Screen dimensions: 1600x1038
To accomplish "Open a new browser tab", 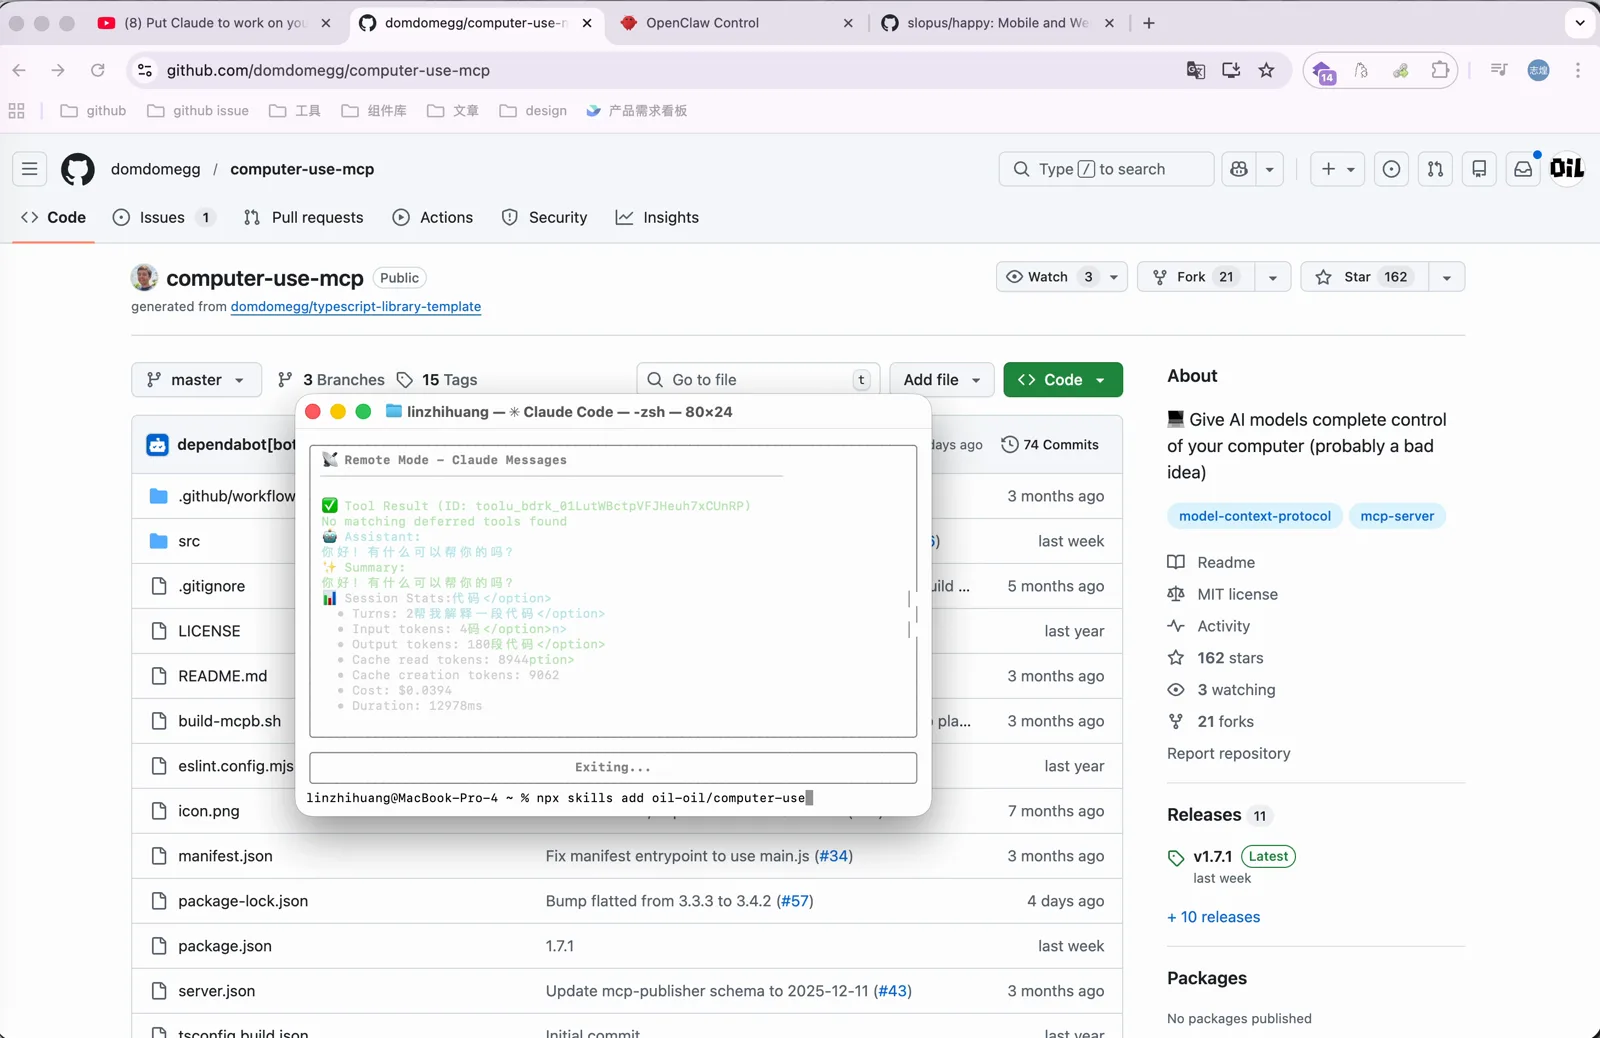I will tap(1149, 23).
